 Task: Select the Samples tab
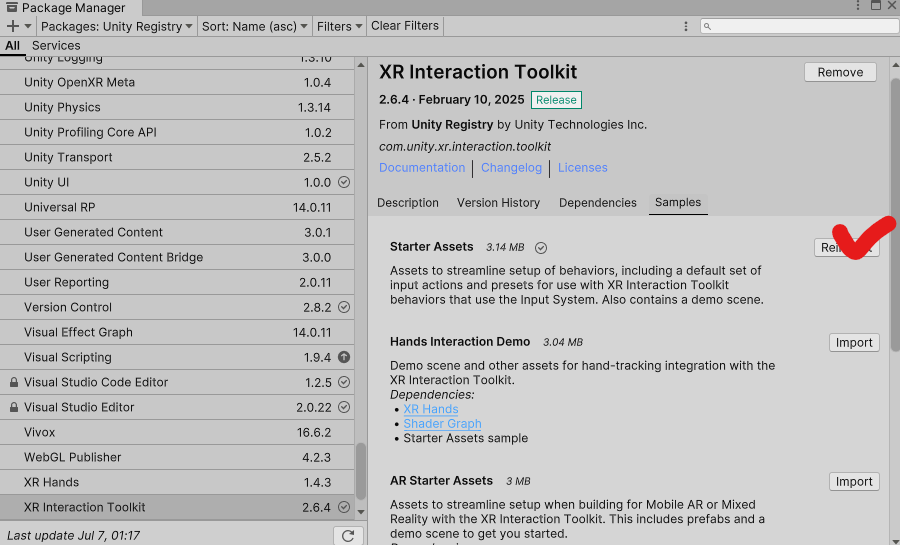[678, 203]
